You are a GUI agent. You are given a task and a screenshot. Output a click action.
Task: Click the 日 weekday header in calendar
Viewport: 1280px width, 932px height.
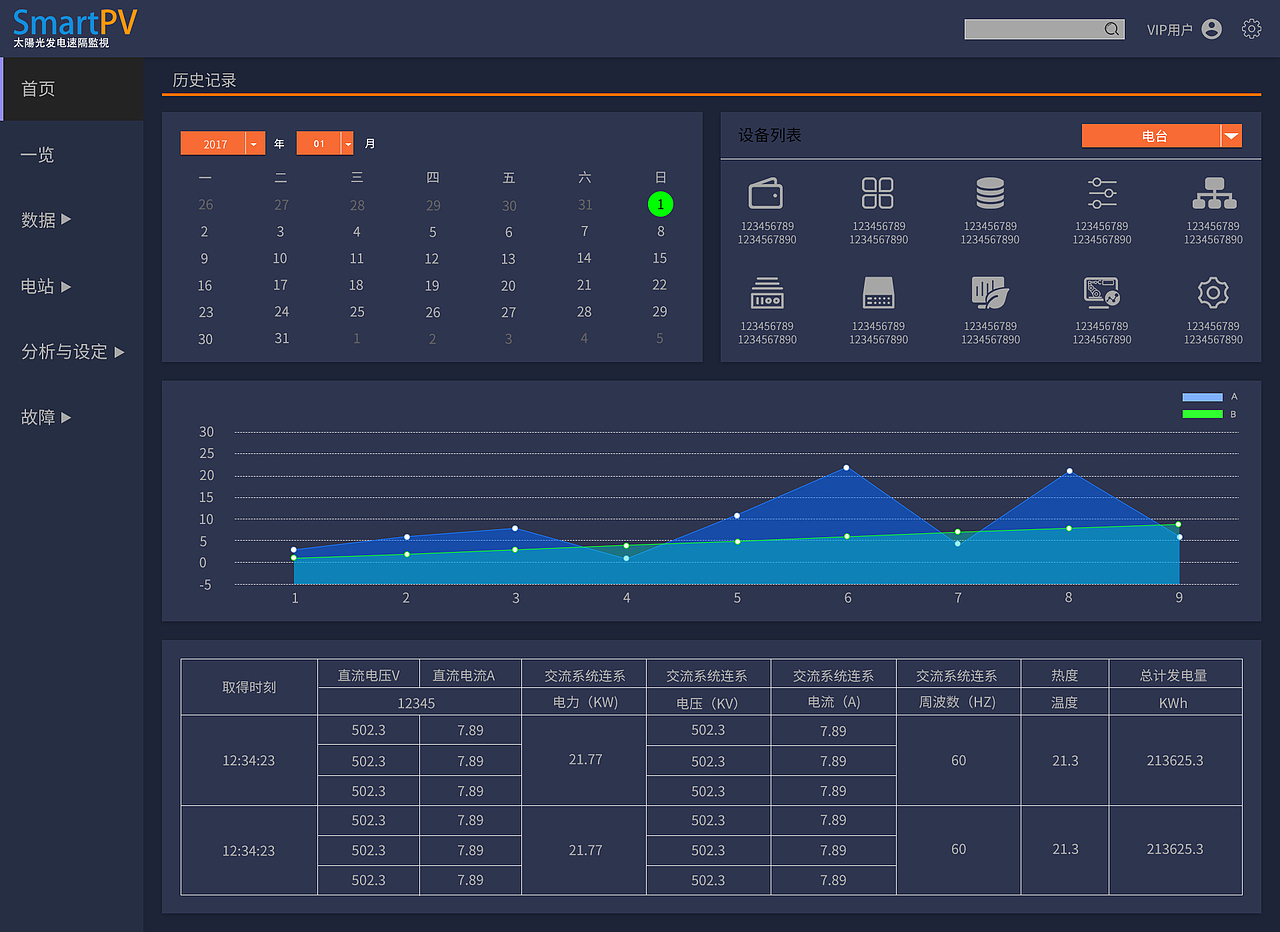tap(660, 177)
